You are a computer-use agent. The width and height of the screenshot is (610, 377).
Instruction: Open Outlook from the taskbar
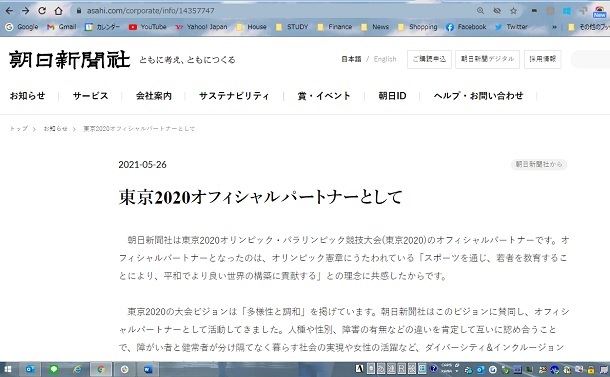click(x=30, y=369)
